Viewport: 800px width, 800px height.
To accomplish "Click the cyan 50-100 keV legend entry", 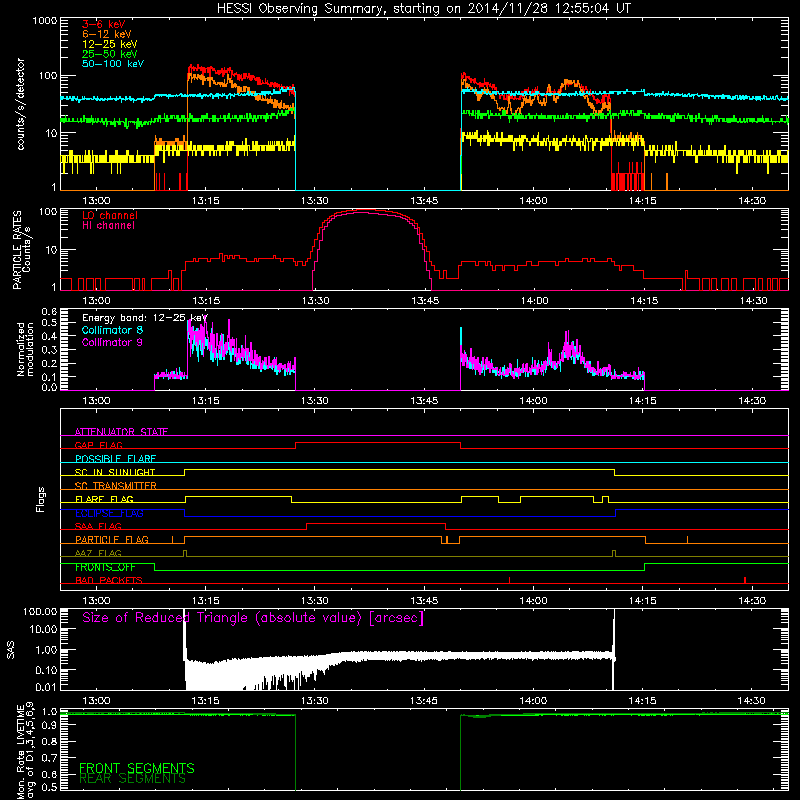I will pyautogui.click(x=113, y=64).
